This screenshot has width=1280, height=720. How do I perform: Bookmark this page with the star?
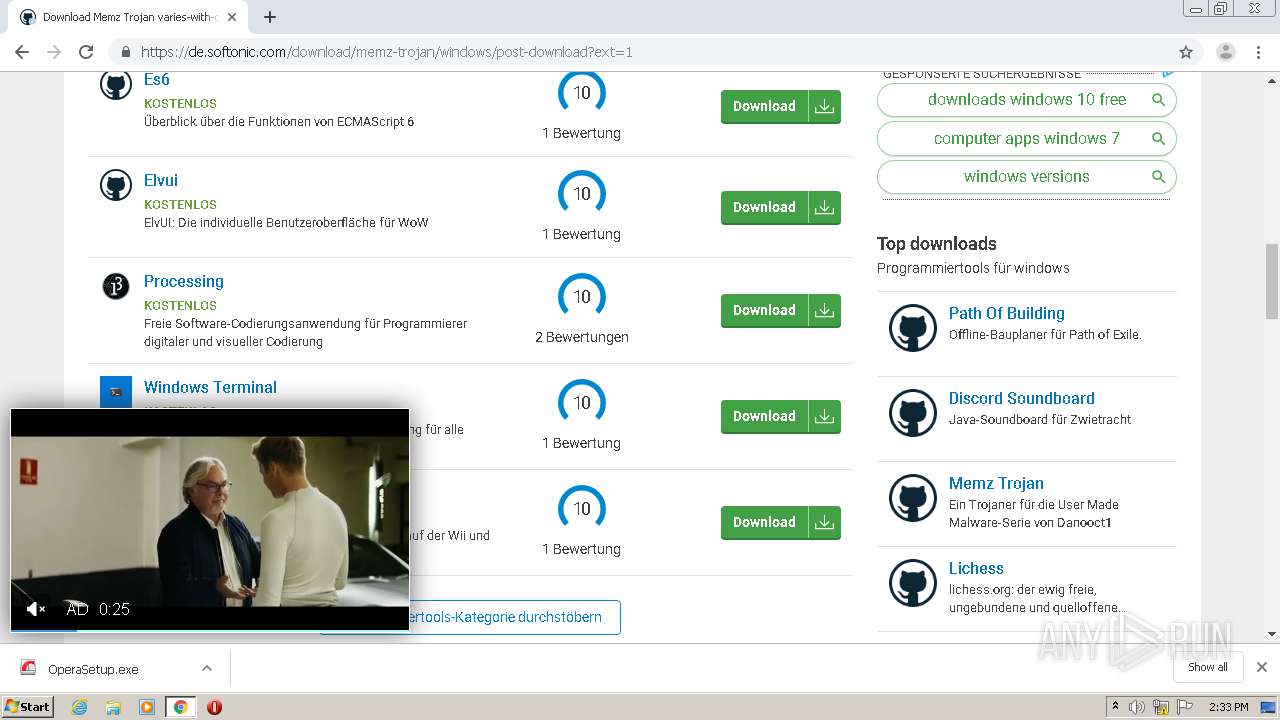[x=1186, y=52]
